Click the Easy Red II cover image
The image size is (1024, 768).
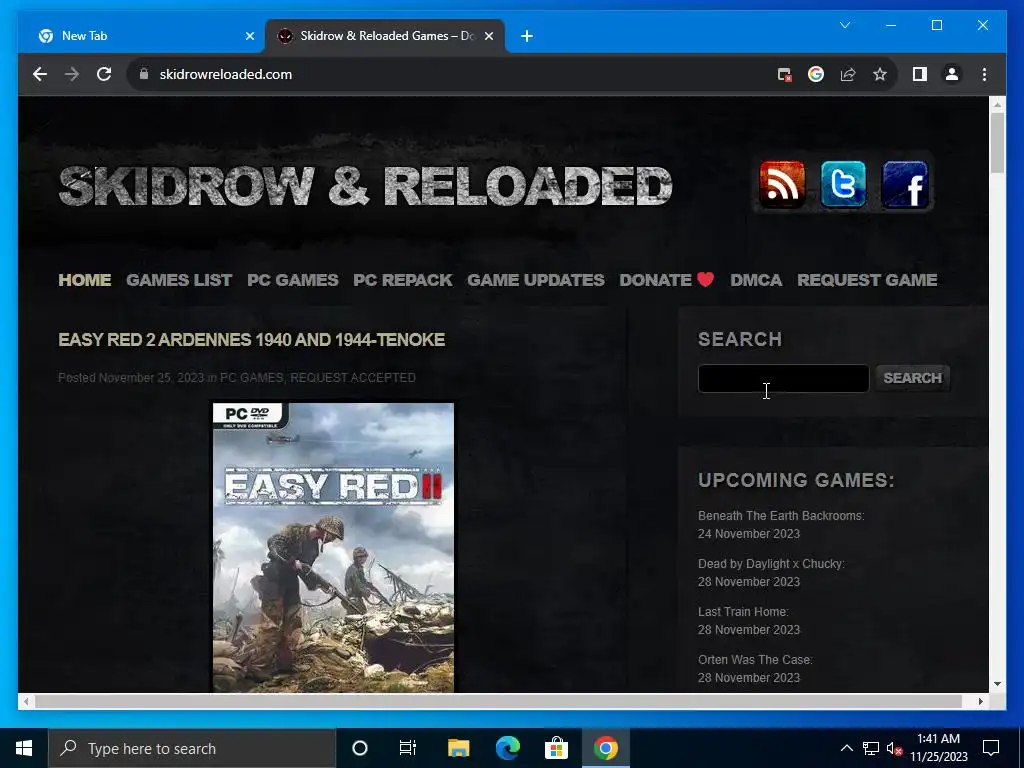coord(333,547)
